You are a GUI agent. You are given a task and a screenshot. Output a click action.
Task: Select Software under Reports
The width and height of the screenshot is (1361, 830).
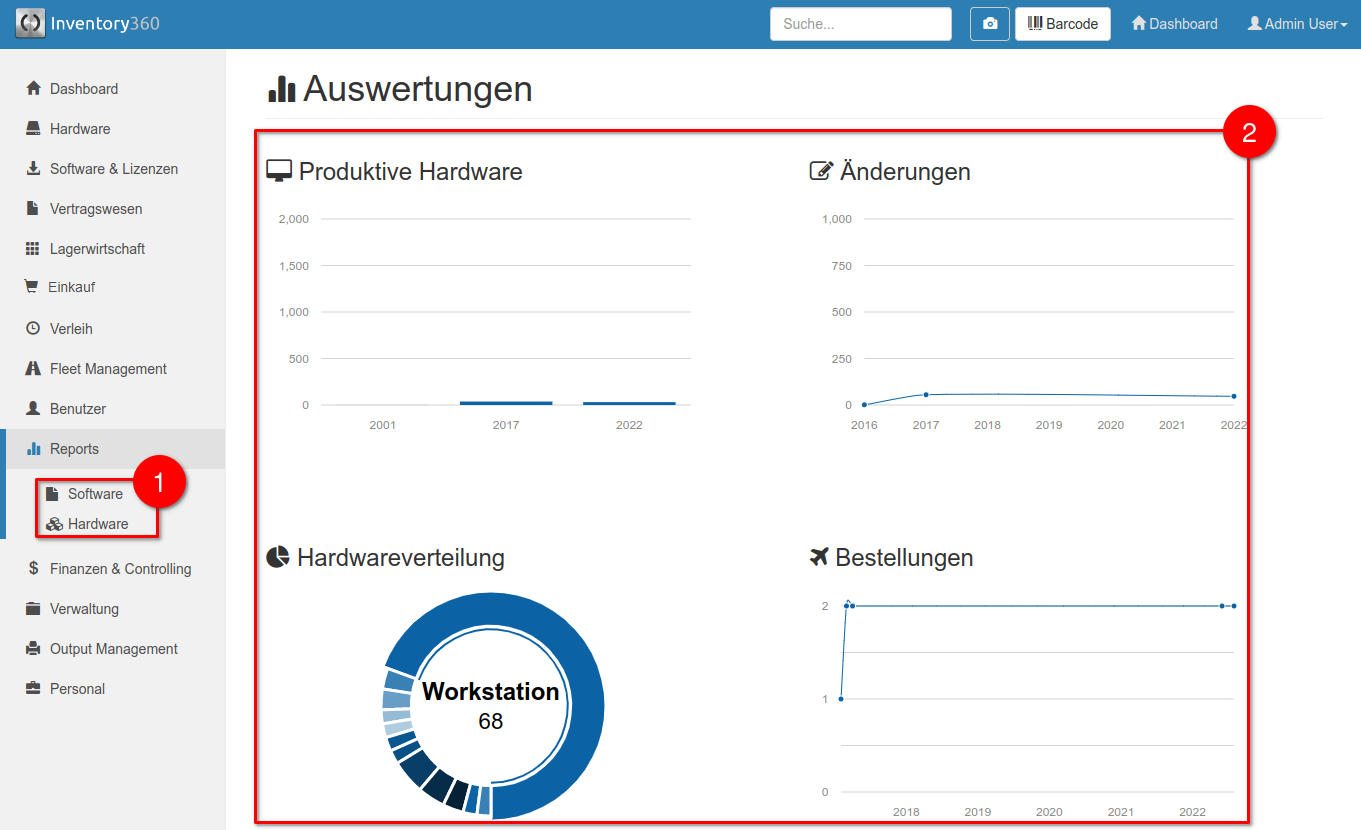(x=98, y=493)
